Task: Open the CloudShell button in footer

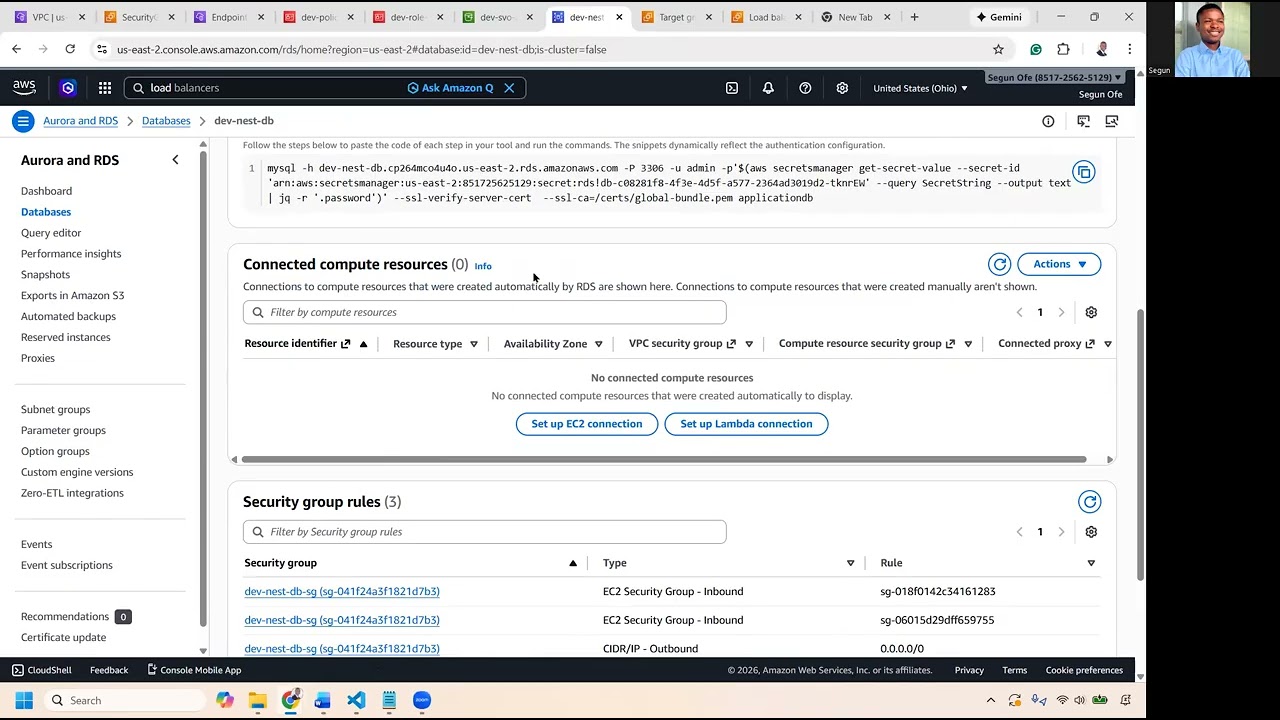Action: [x=42, y=670]
